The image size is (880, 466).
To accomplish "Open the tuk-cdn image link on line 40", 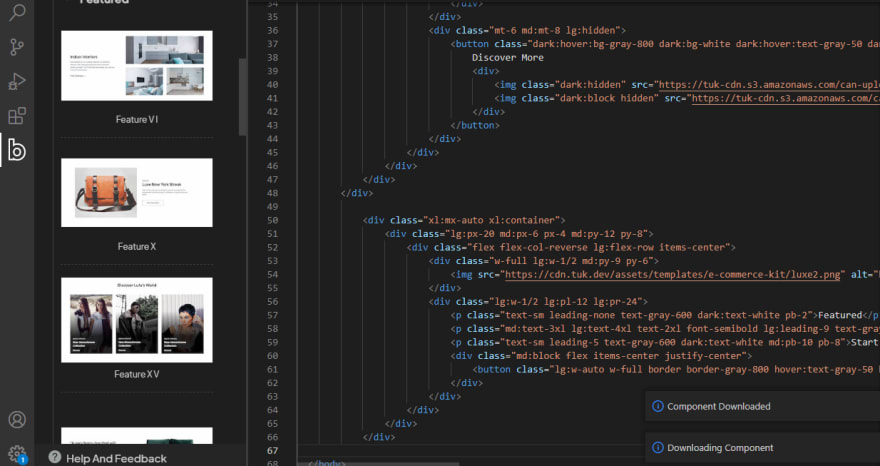I will (x=769, y=85).
